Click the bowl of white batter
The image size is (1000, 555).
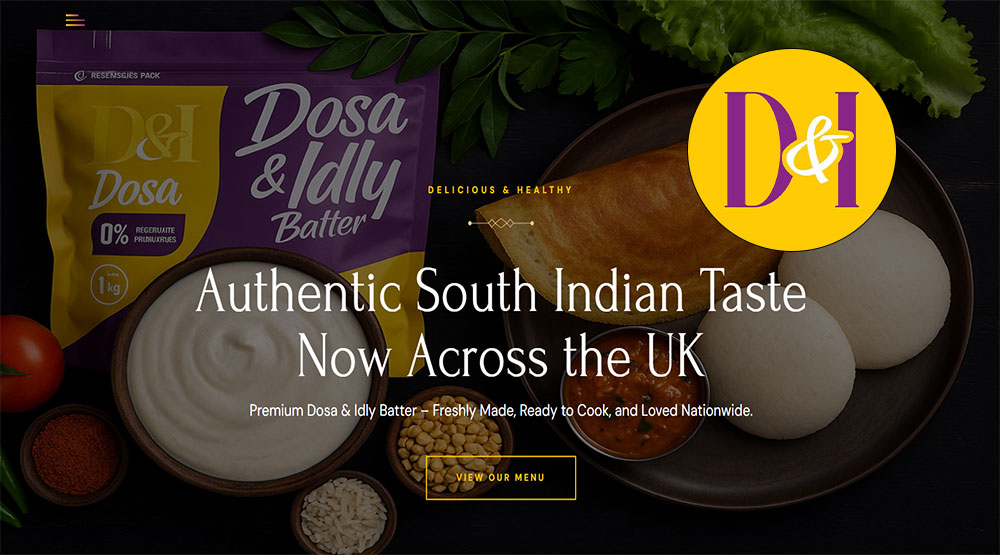(250, 371)
